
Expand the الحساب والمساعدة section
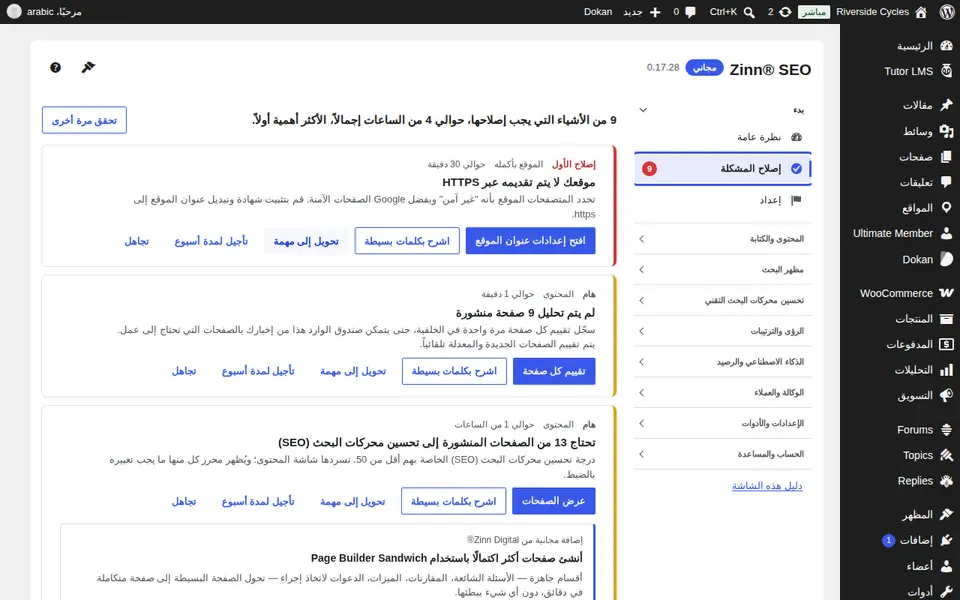(723, 454)
